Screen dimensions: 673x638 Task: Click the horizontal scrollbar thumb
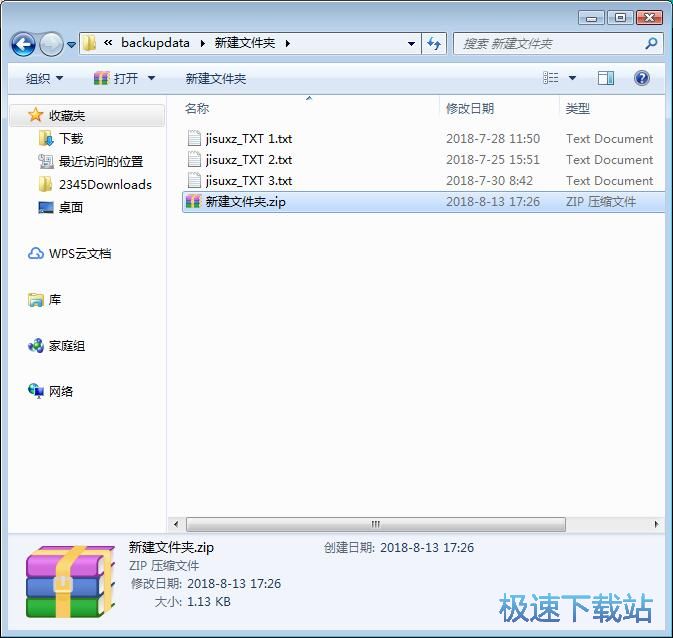coord(376,524)
